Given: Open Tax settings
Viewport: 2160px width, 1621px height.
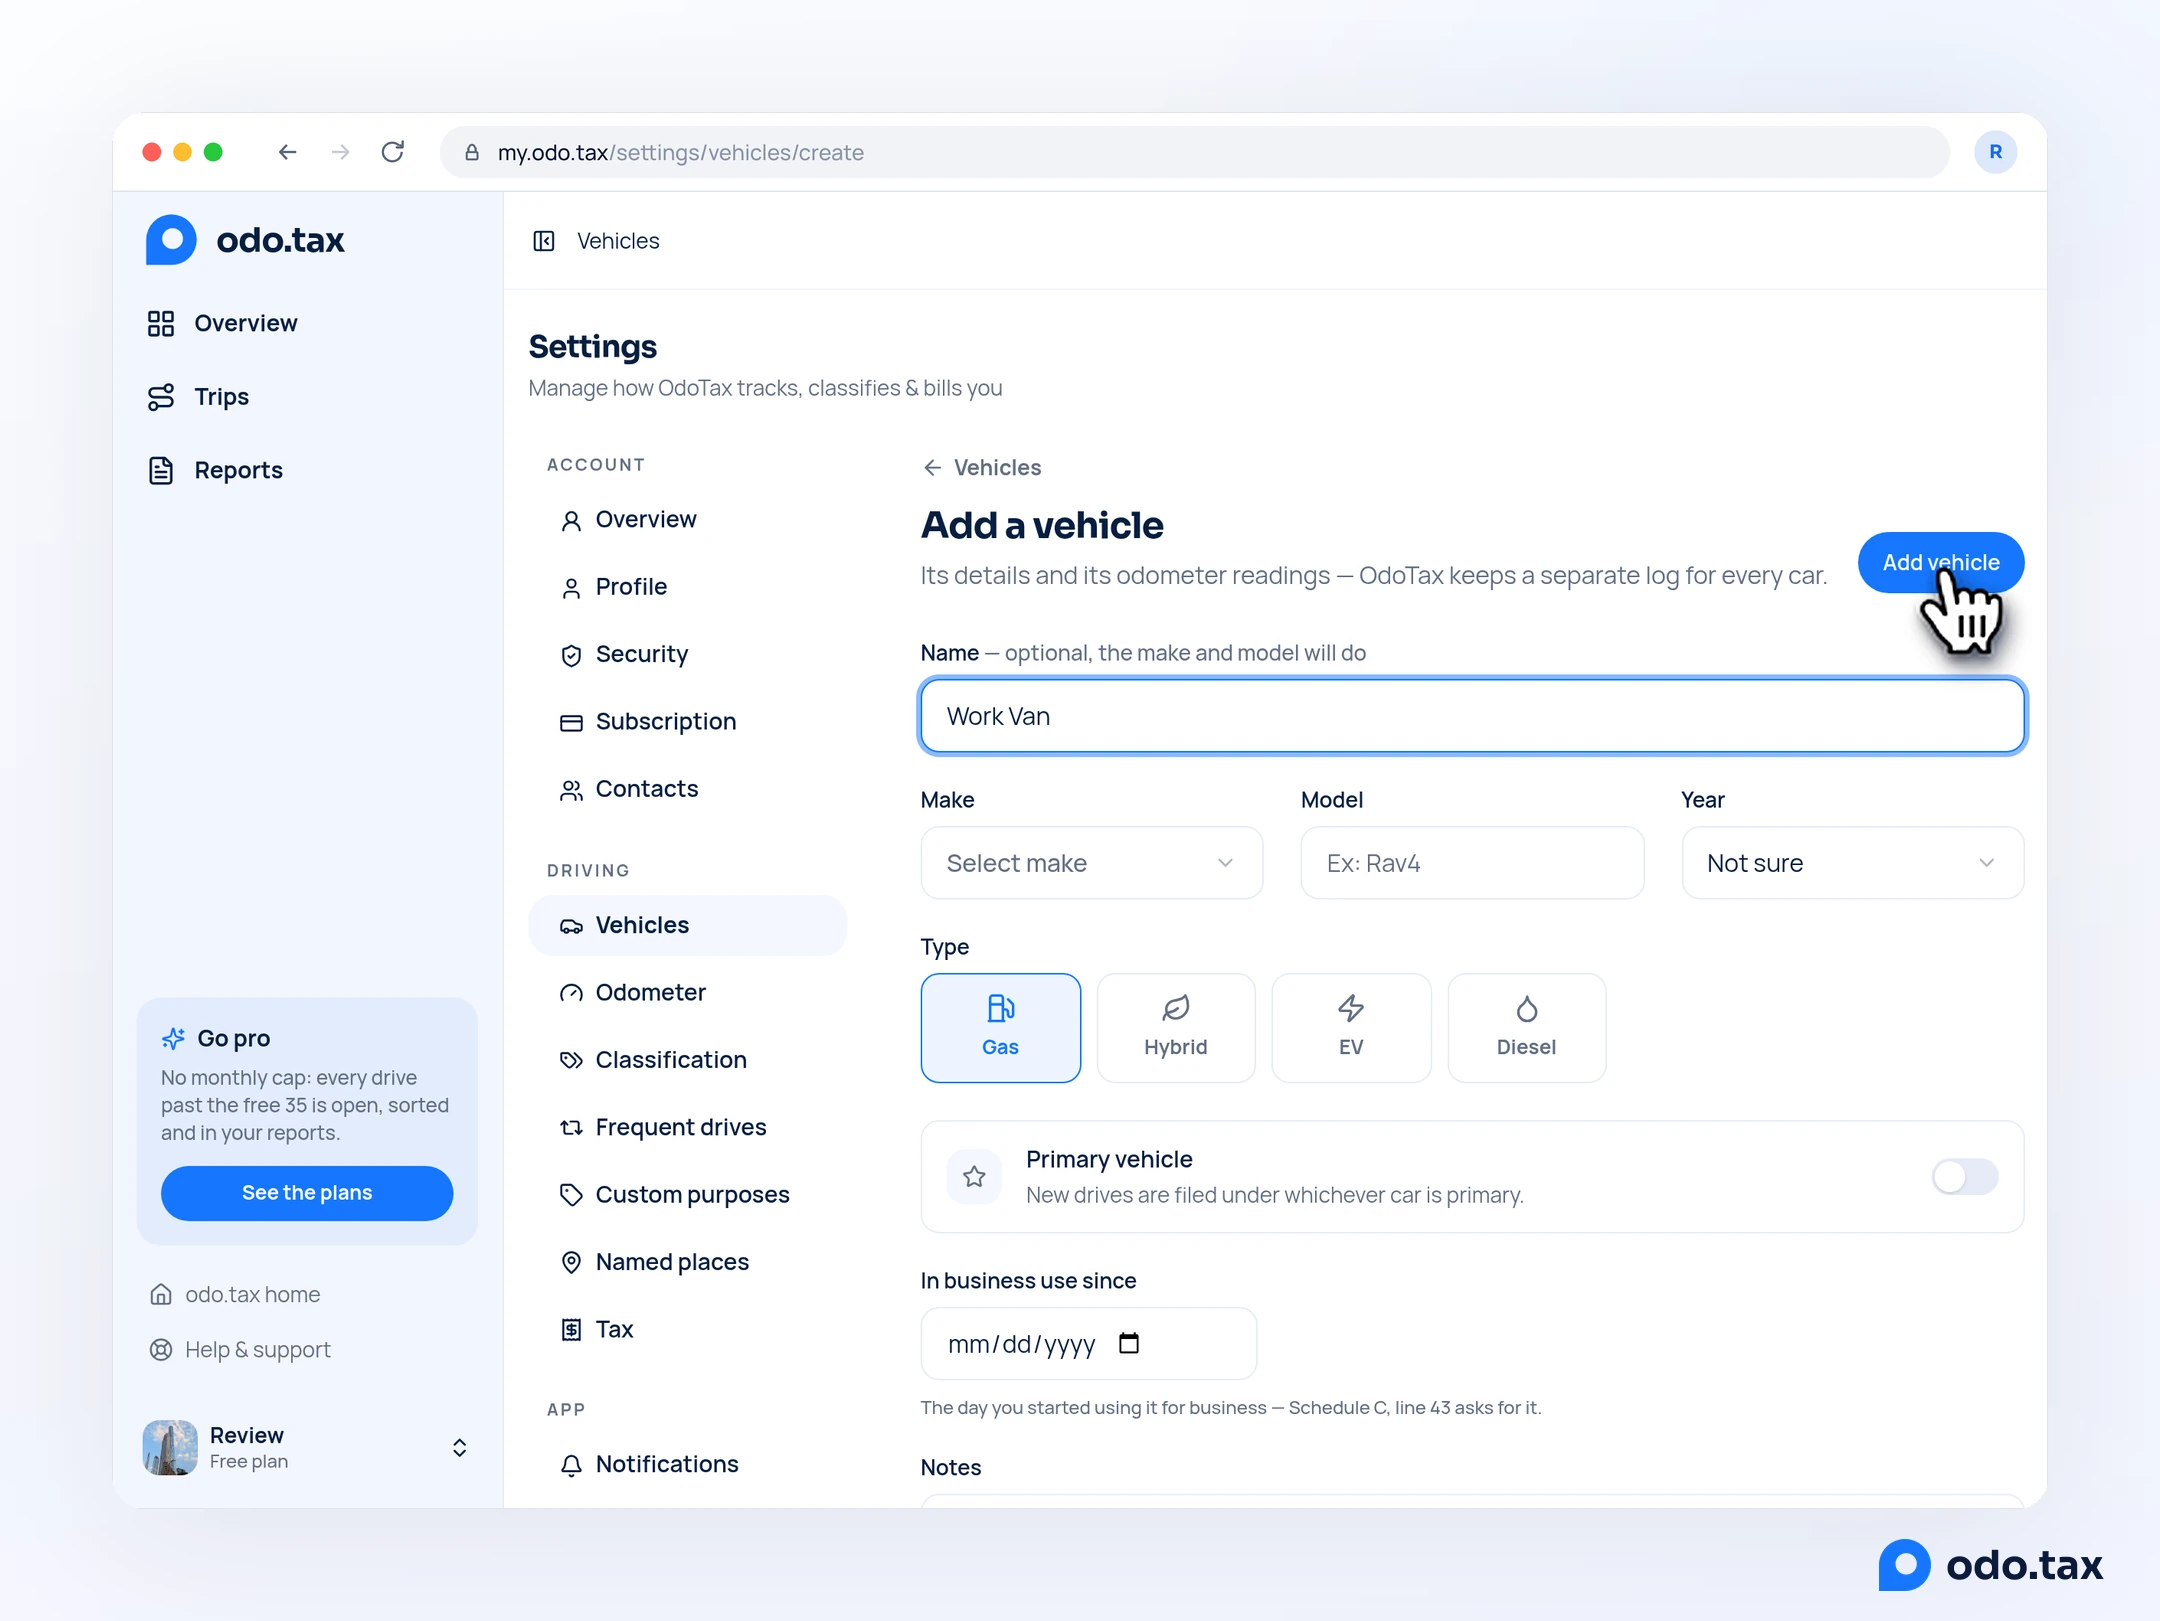Looking at the screenshot, I should click(687, 1330).
